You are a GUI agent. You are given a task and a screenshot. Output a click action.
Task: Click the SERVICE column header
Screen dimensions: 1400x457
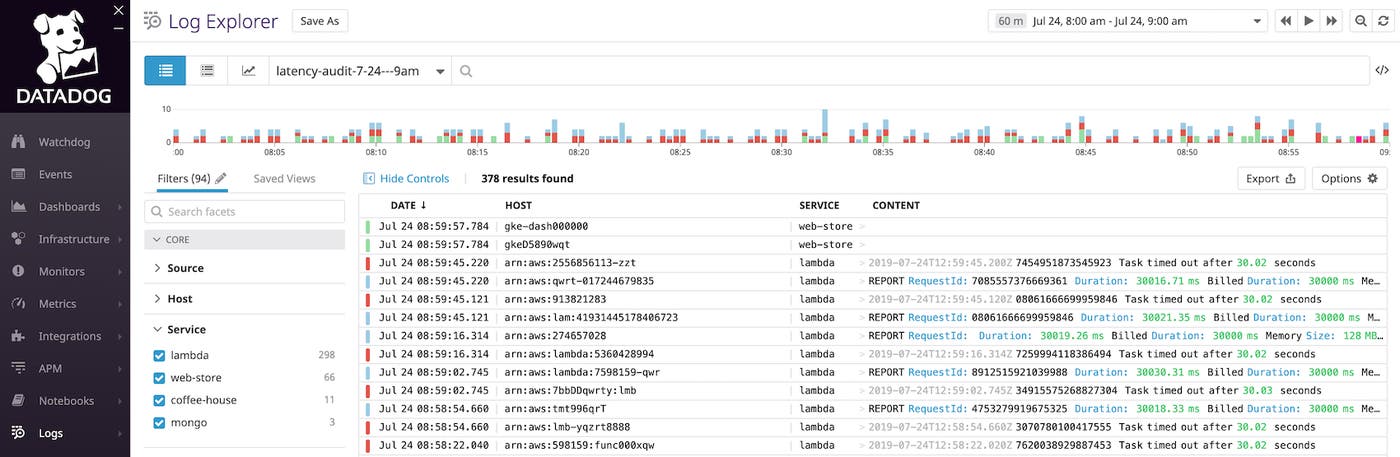[x=819, y=206]
